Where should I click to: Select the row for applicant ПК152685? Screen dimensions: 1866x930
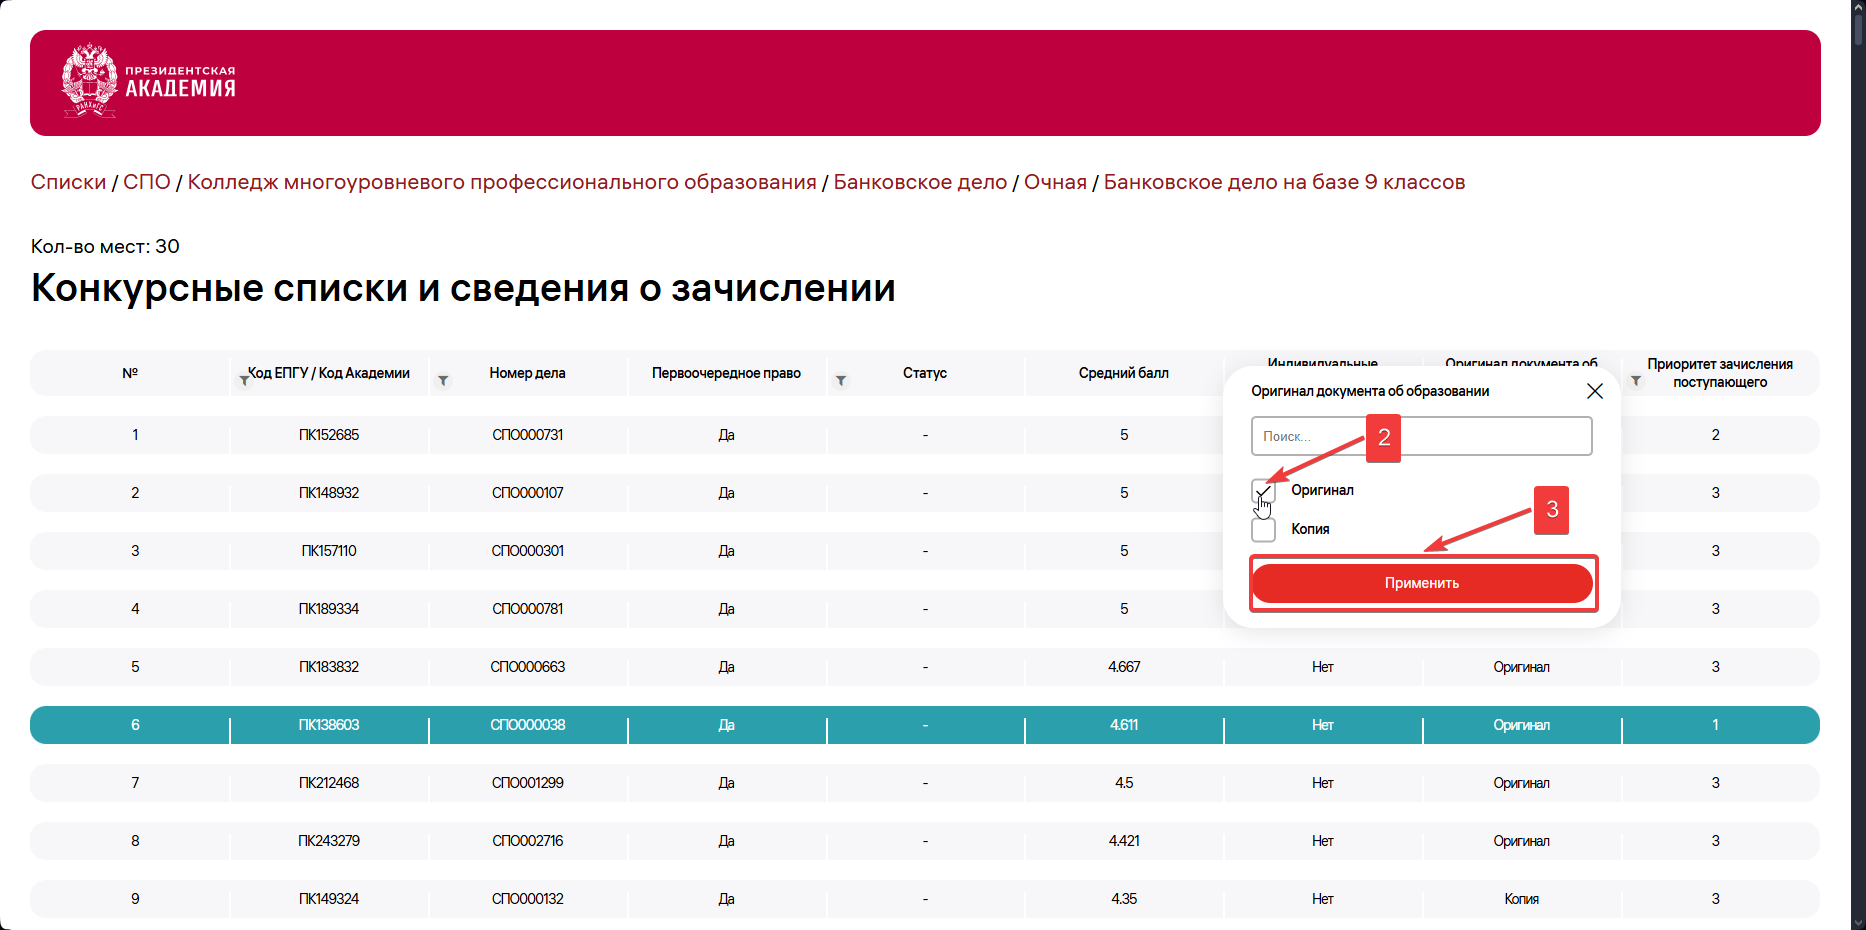point(329,434)
